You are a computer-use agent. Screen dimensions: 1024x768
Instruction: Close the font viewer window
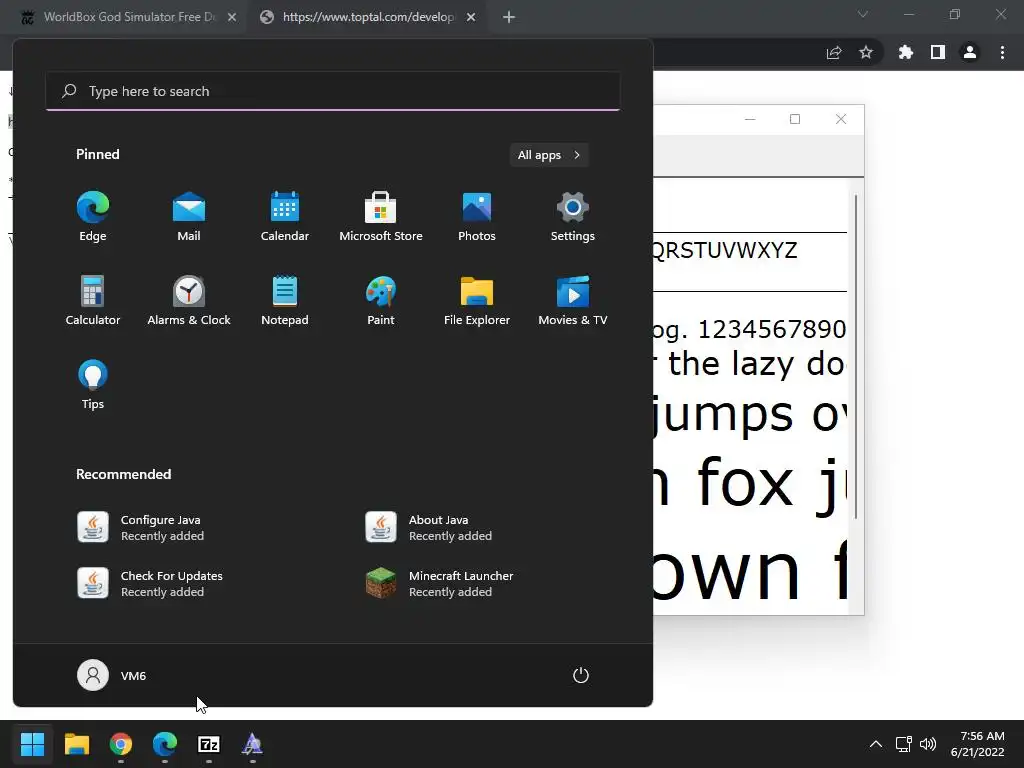point(841,119)
